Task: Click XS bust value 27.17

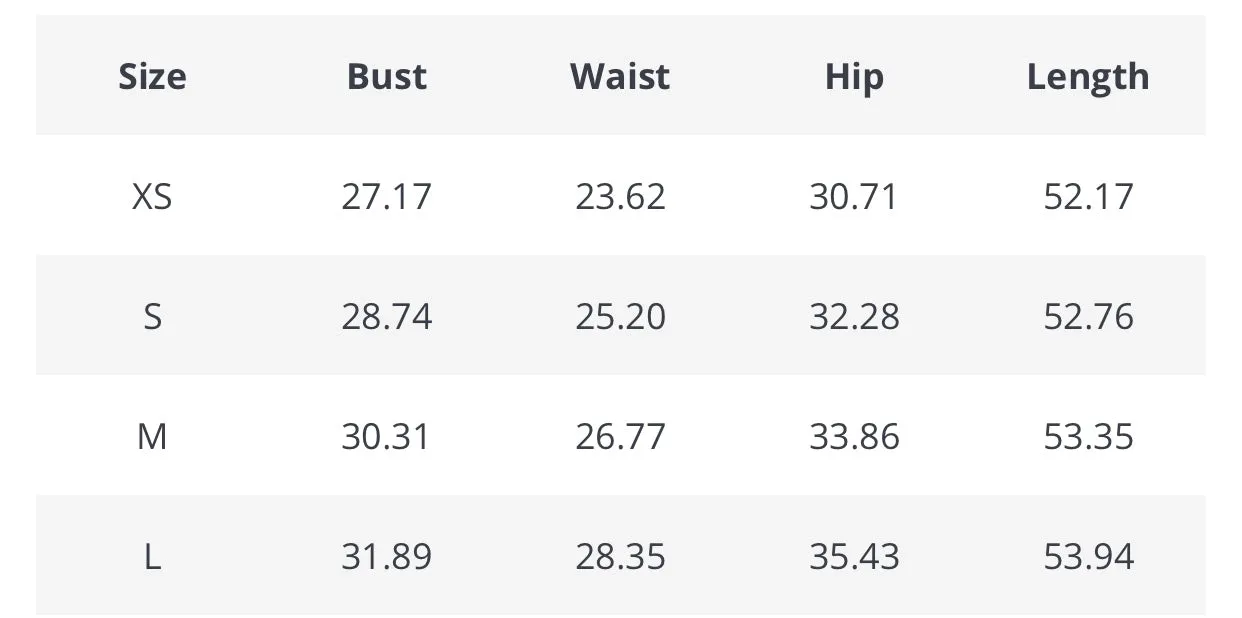Action: coord(387,196)
